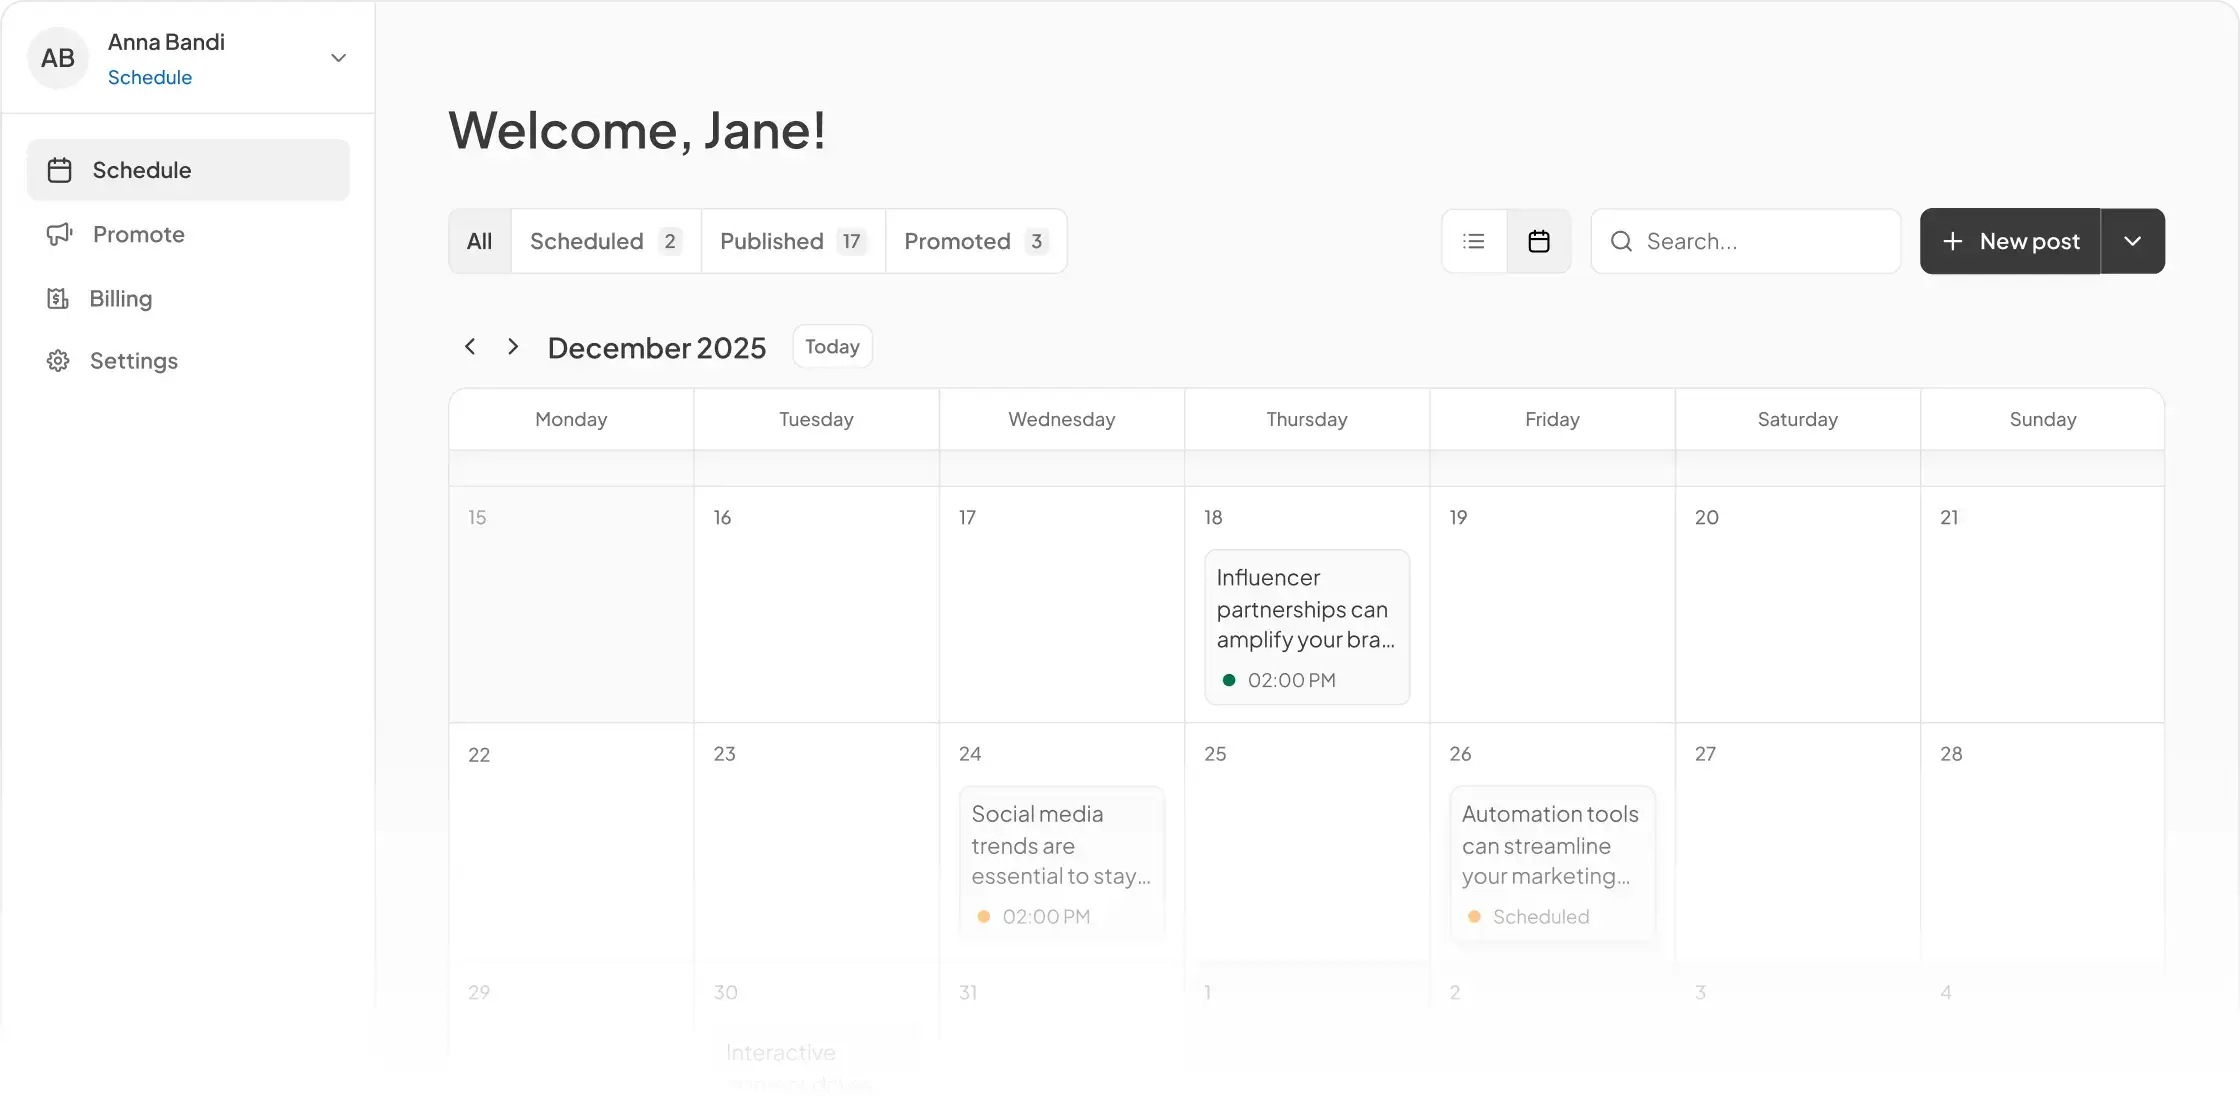
Task: Click the scheduled status dot on Automation tools post
Action: point(1475,916)
